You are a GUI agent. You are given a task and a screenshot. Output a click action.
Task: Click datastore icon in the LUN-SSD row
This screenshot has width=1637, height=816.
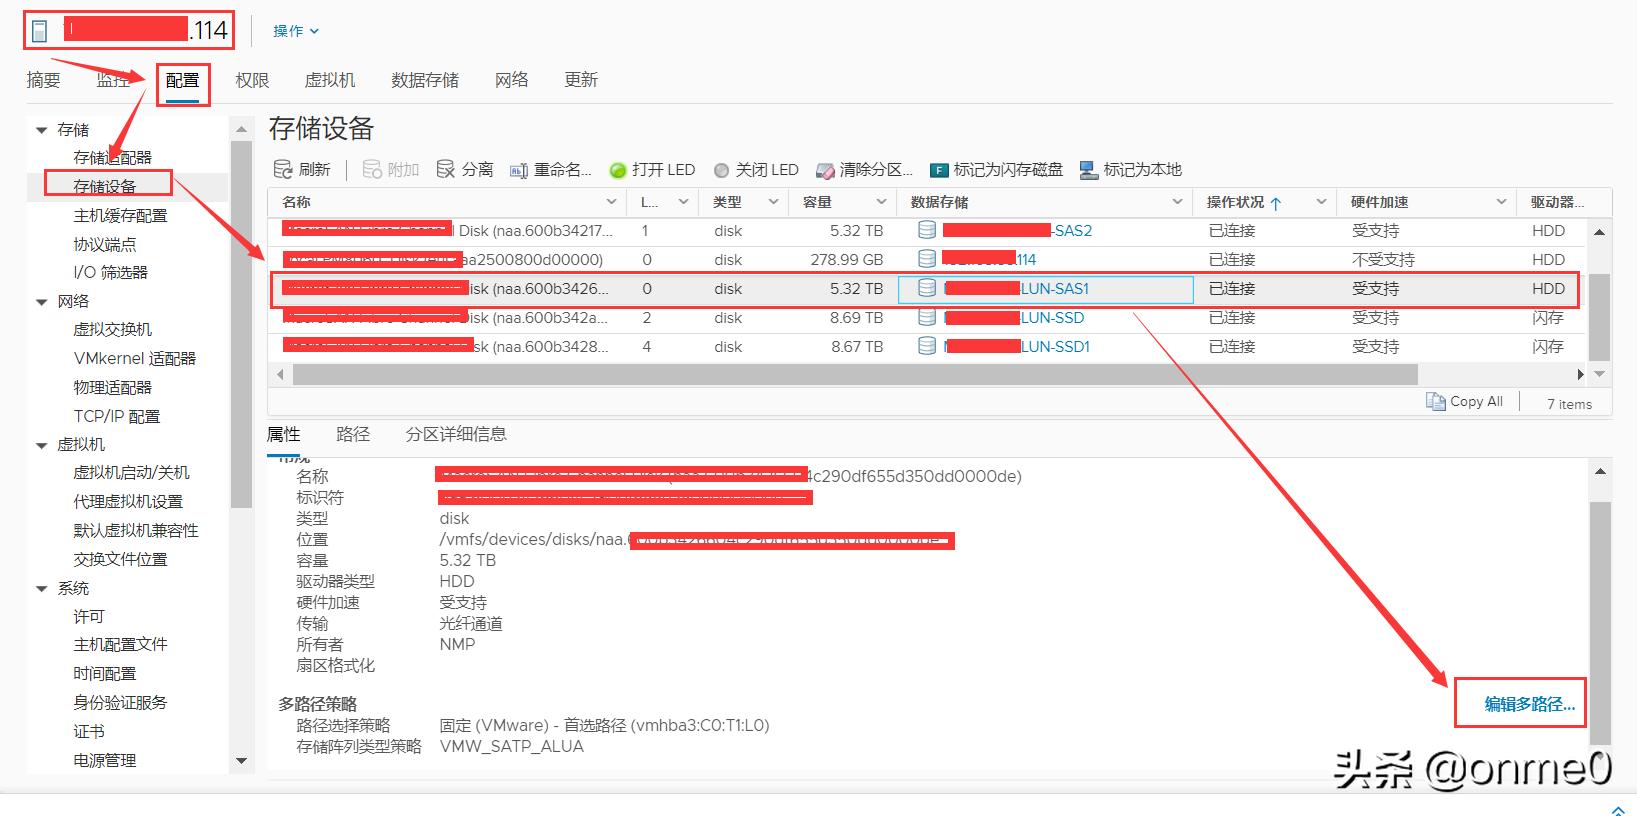pos(927,317)
